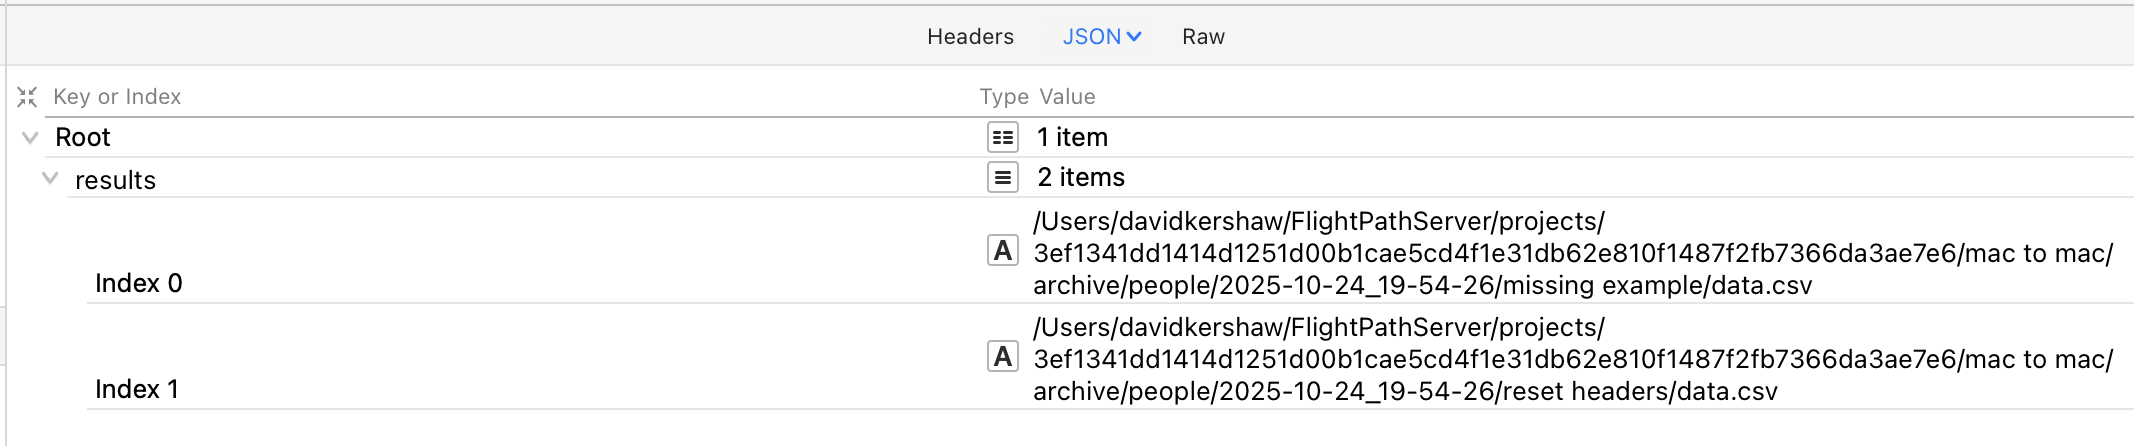Click the Root dictionary type icon
Viewport: 2134px width, 446px height.
tap(1002, 137)
